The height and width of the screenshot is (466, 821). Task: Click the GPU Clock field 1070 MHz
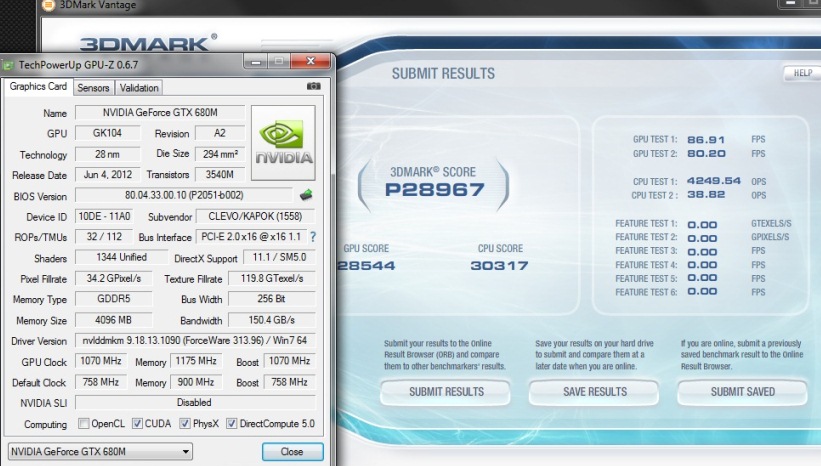coord(101,361)
